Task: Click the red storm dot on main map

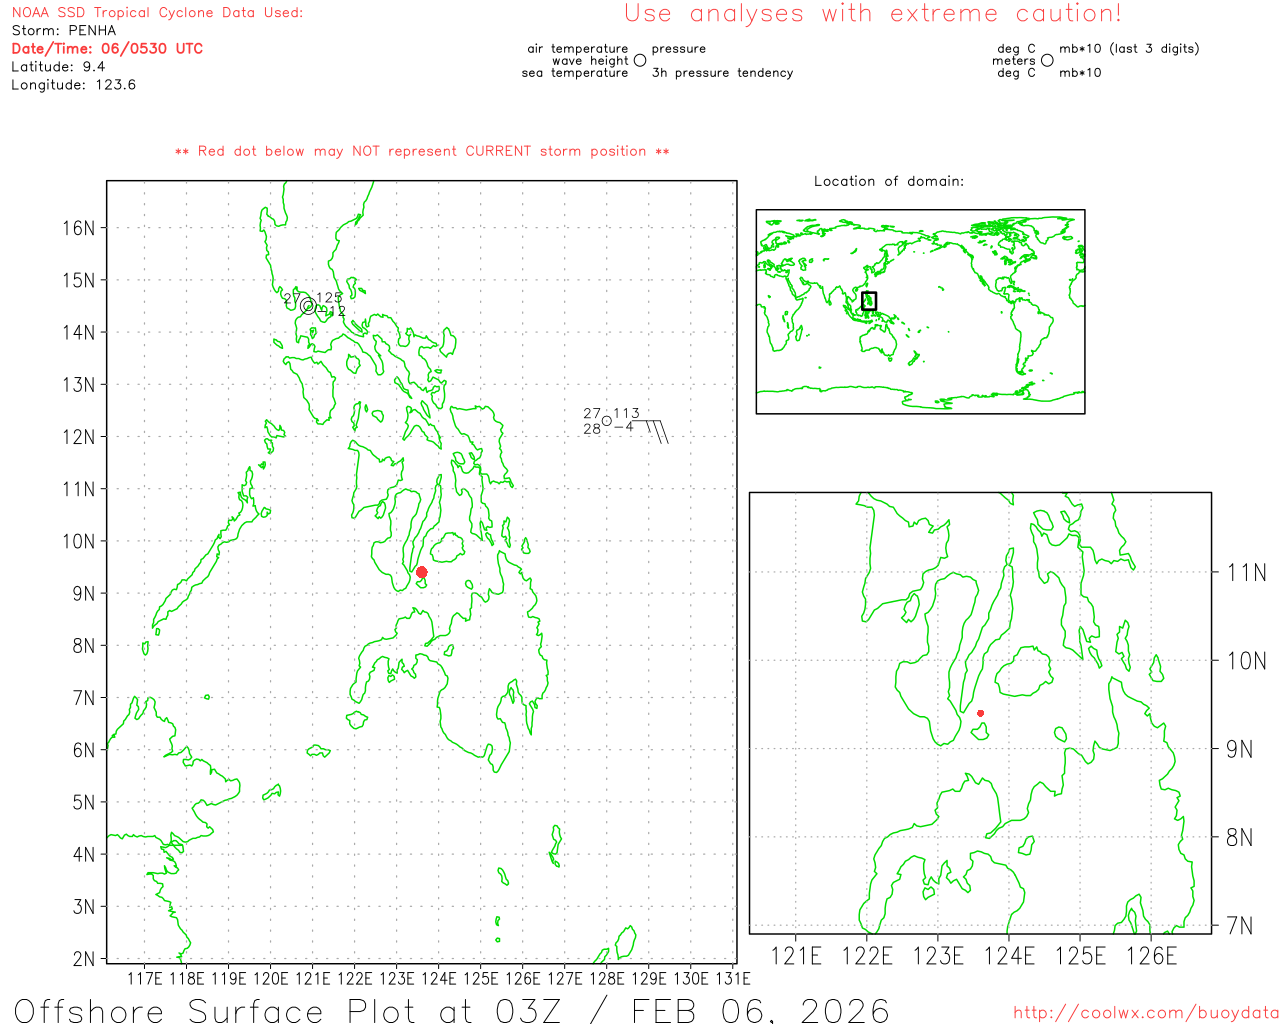Action: (422, 572)
